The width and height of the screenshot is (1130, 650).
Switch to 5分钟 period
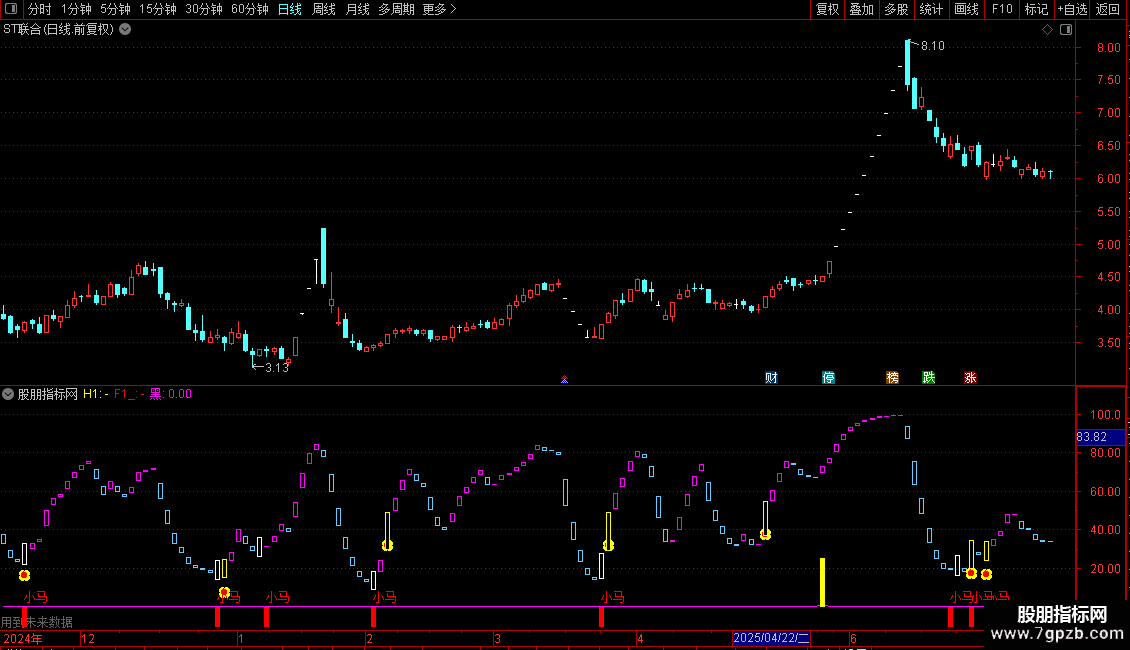(x=115, y=9)
